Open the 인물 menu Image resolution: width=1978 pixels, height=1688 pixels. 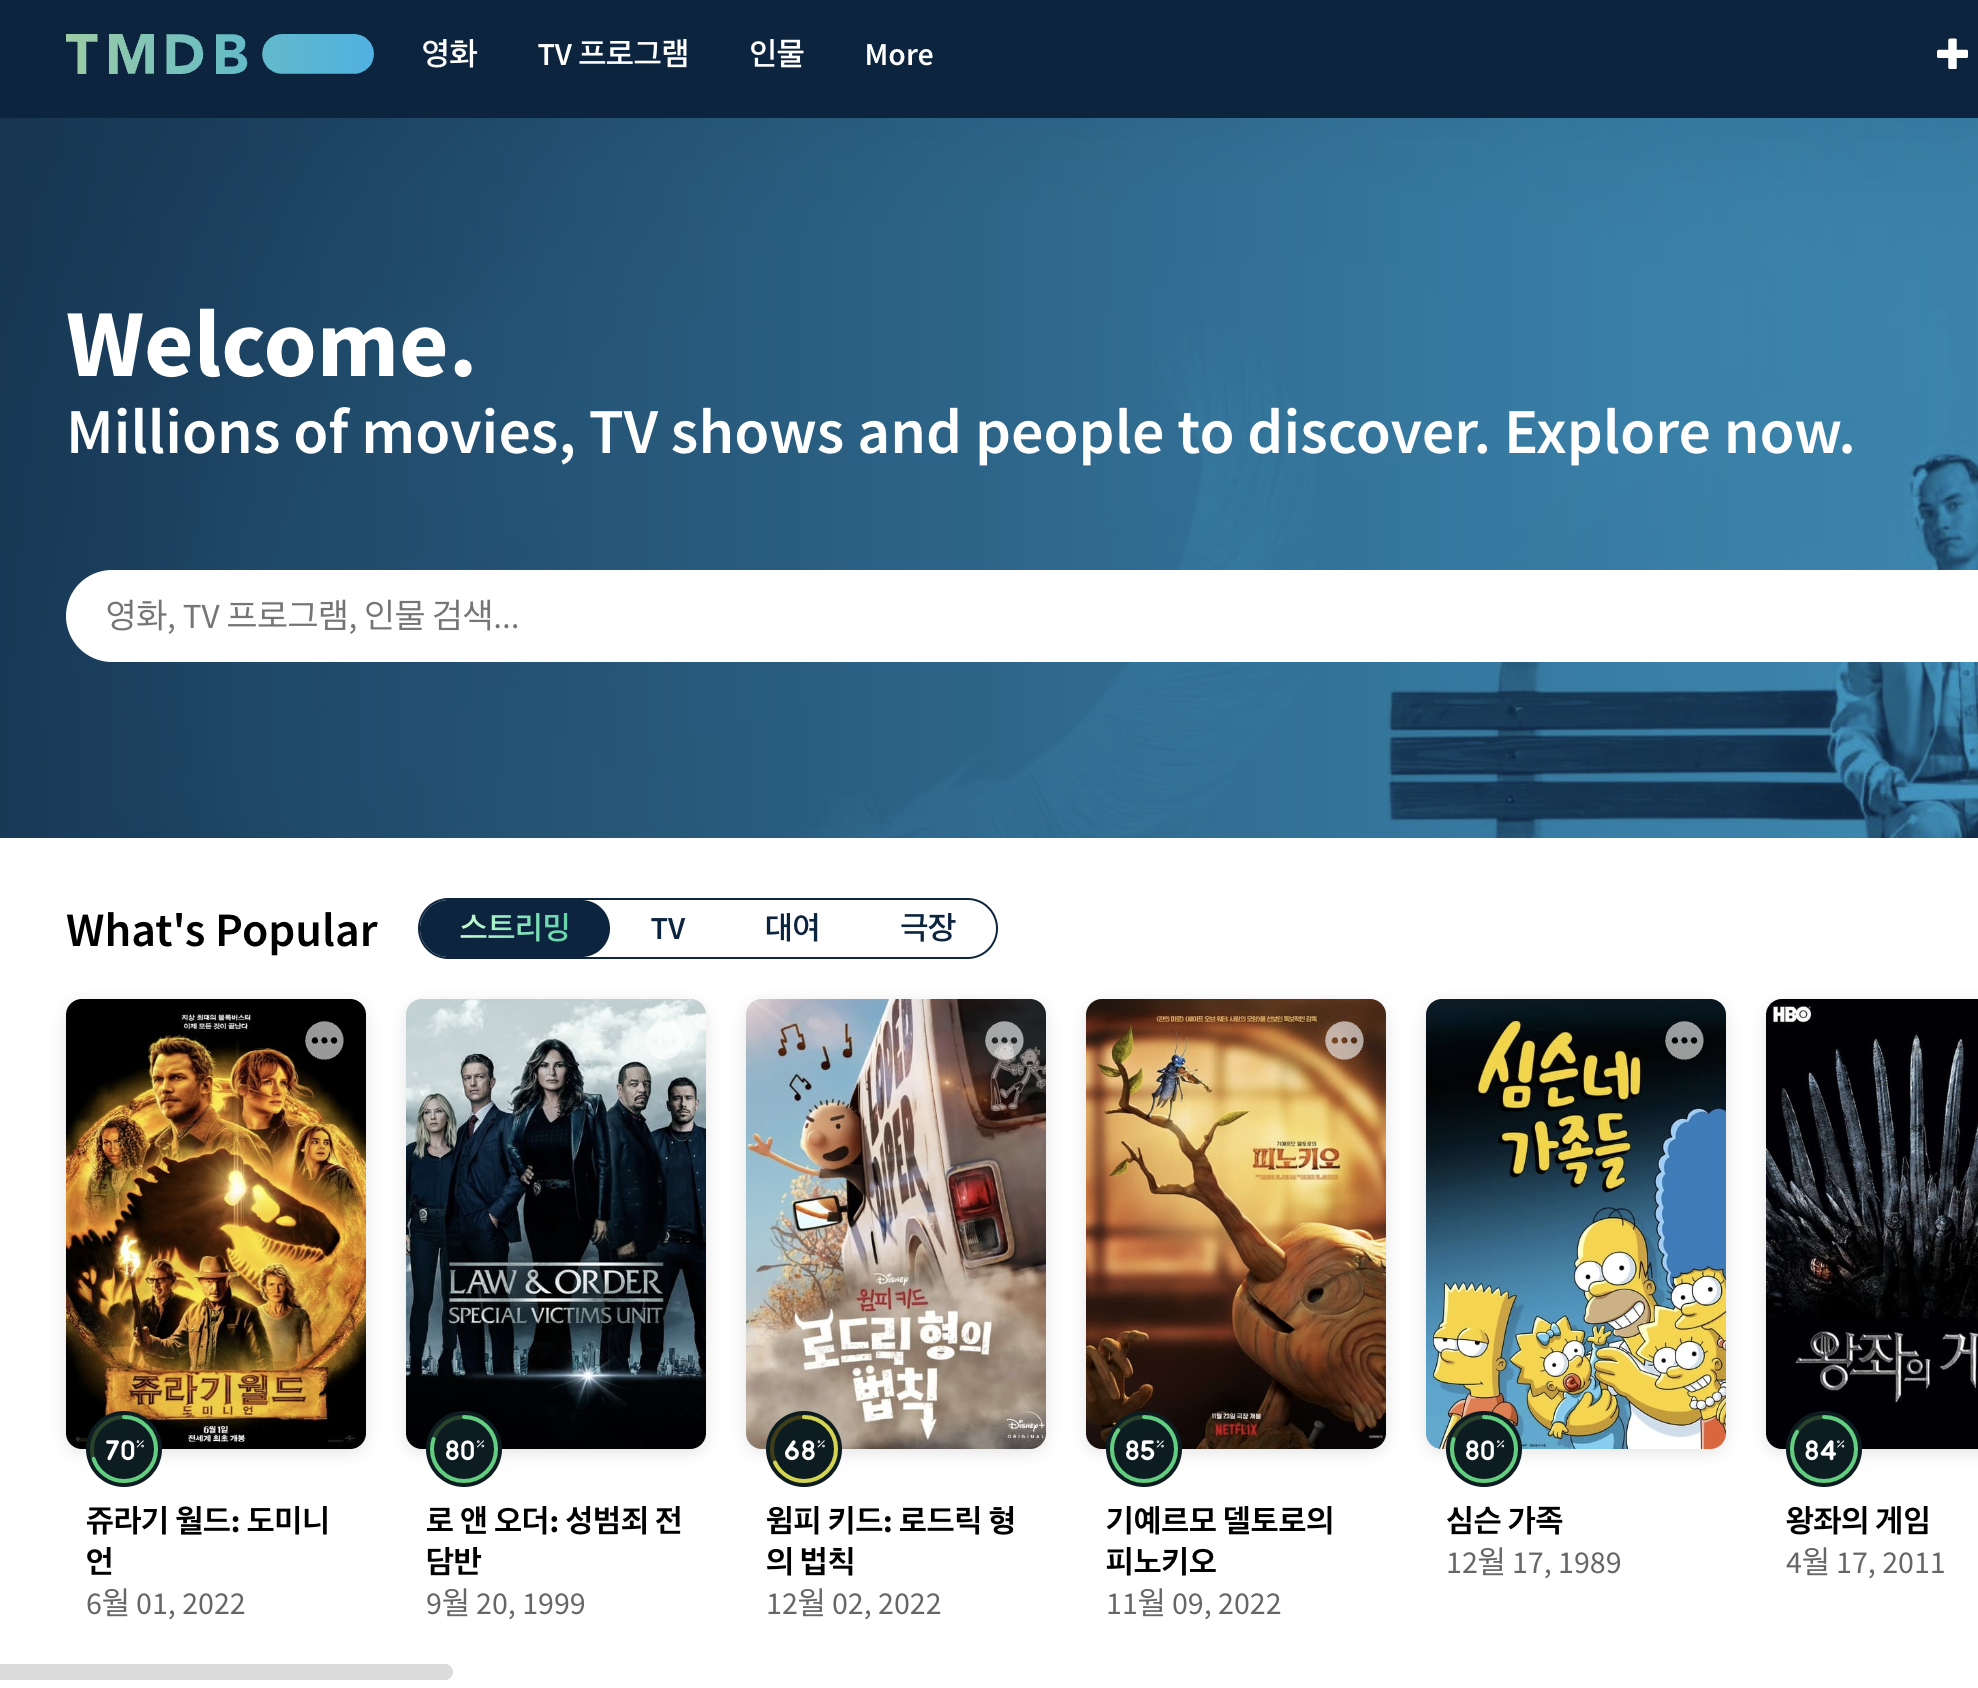tap(776, 54)
